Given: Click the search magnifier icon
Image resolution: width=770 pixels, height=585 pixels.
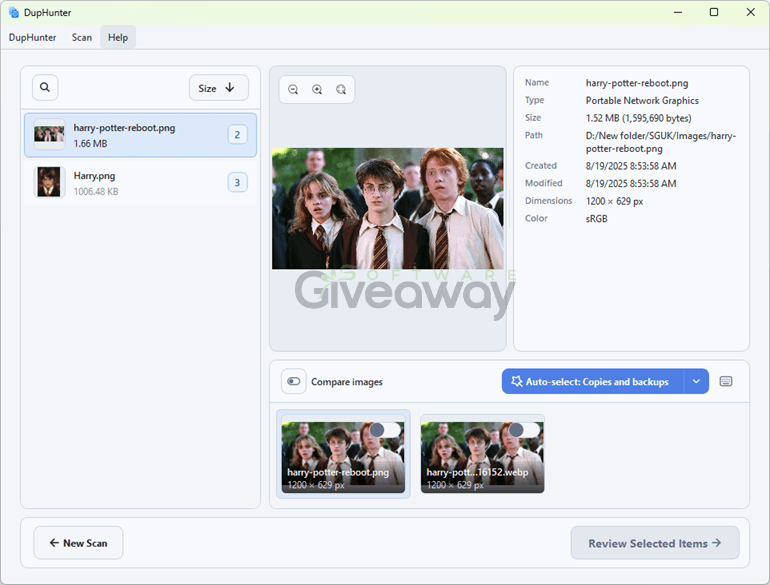Looking at the screenshot, I should pyautogui.click(x=45, y=87).
